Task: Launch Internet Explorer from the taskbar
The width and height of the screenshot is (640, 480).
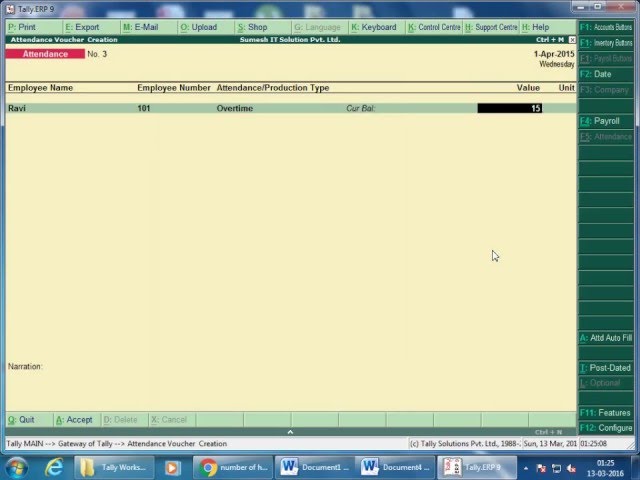Action: 54,468
